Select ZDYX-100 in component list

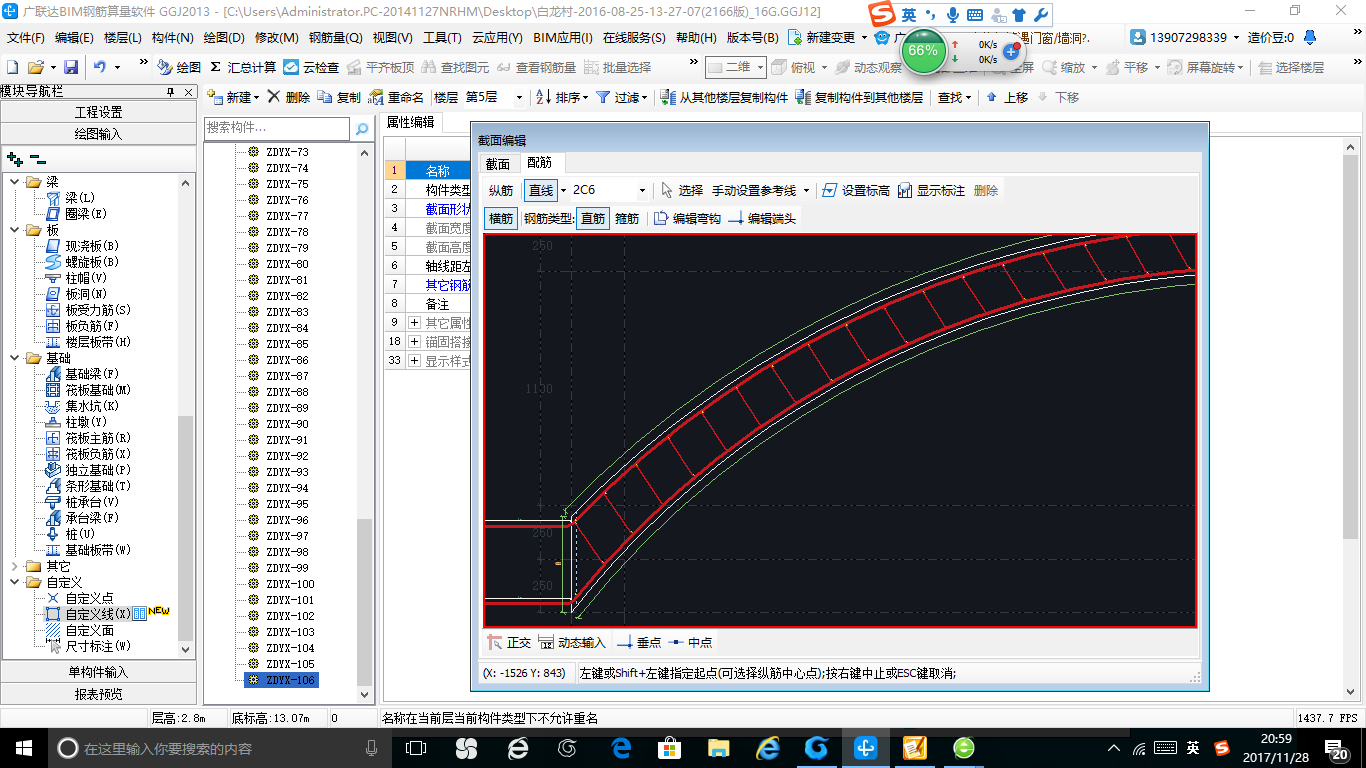coord(290,584)
